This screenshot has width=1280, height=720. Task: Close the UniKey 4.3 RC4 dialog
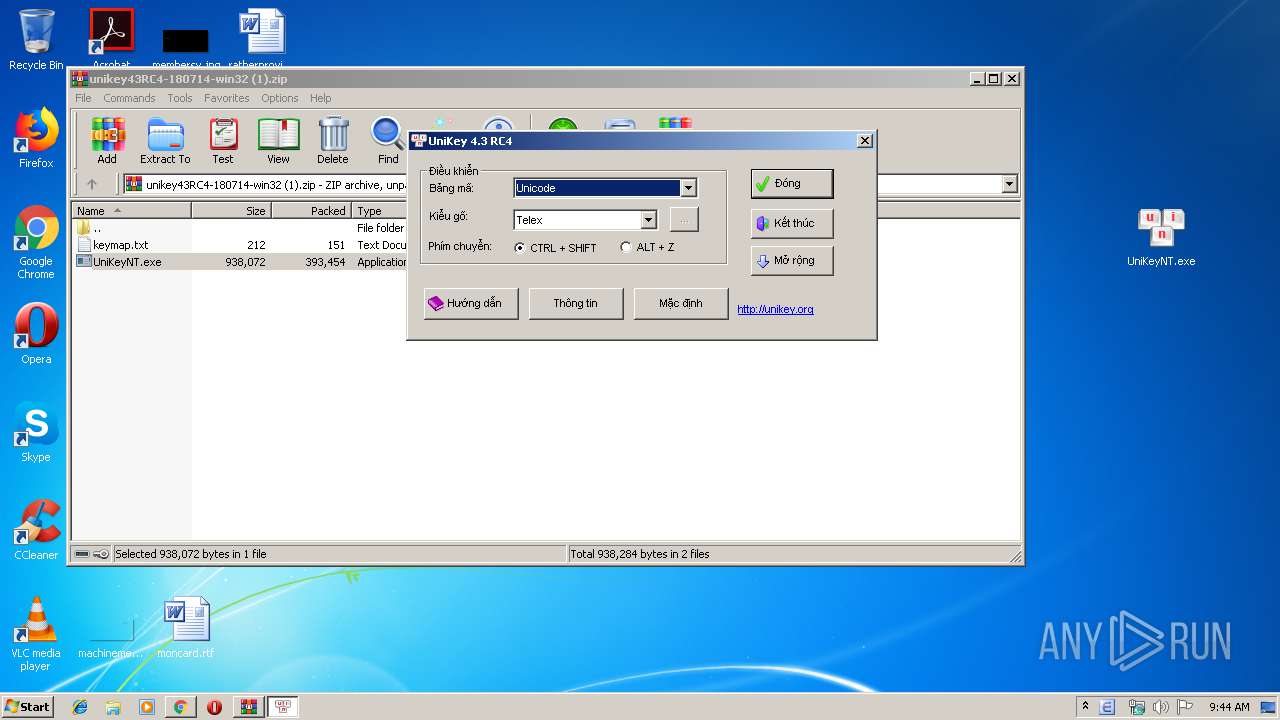(x=865, y=141)
